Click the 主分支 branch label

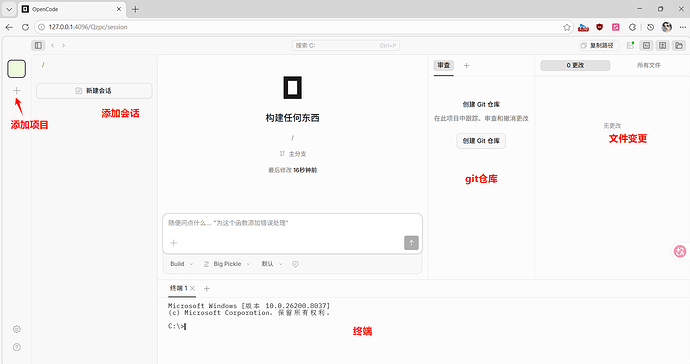coord(297,154)
